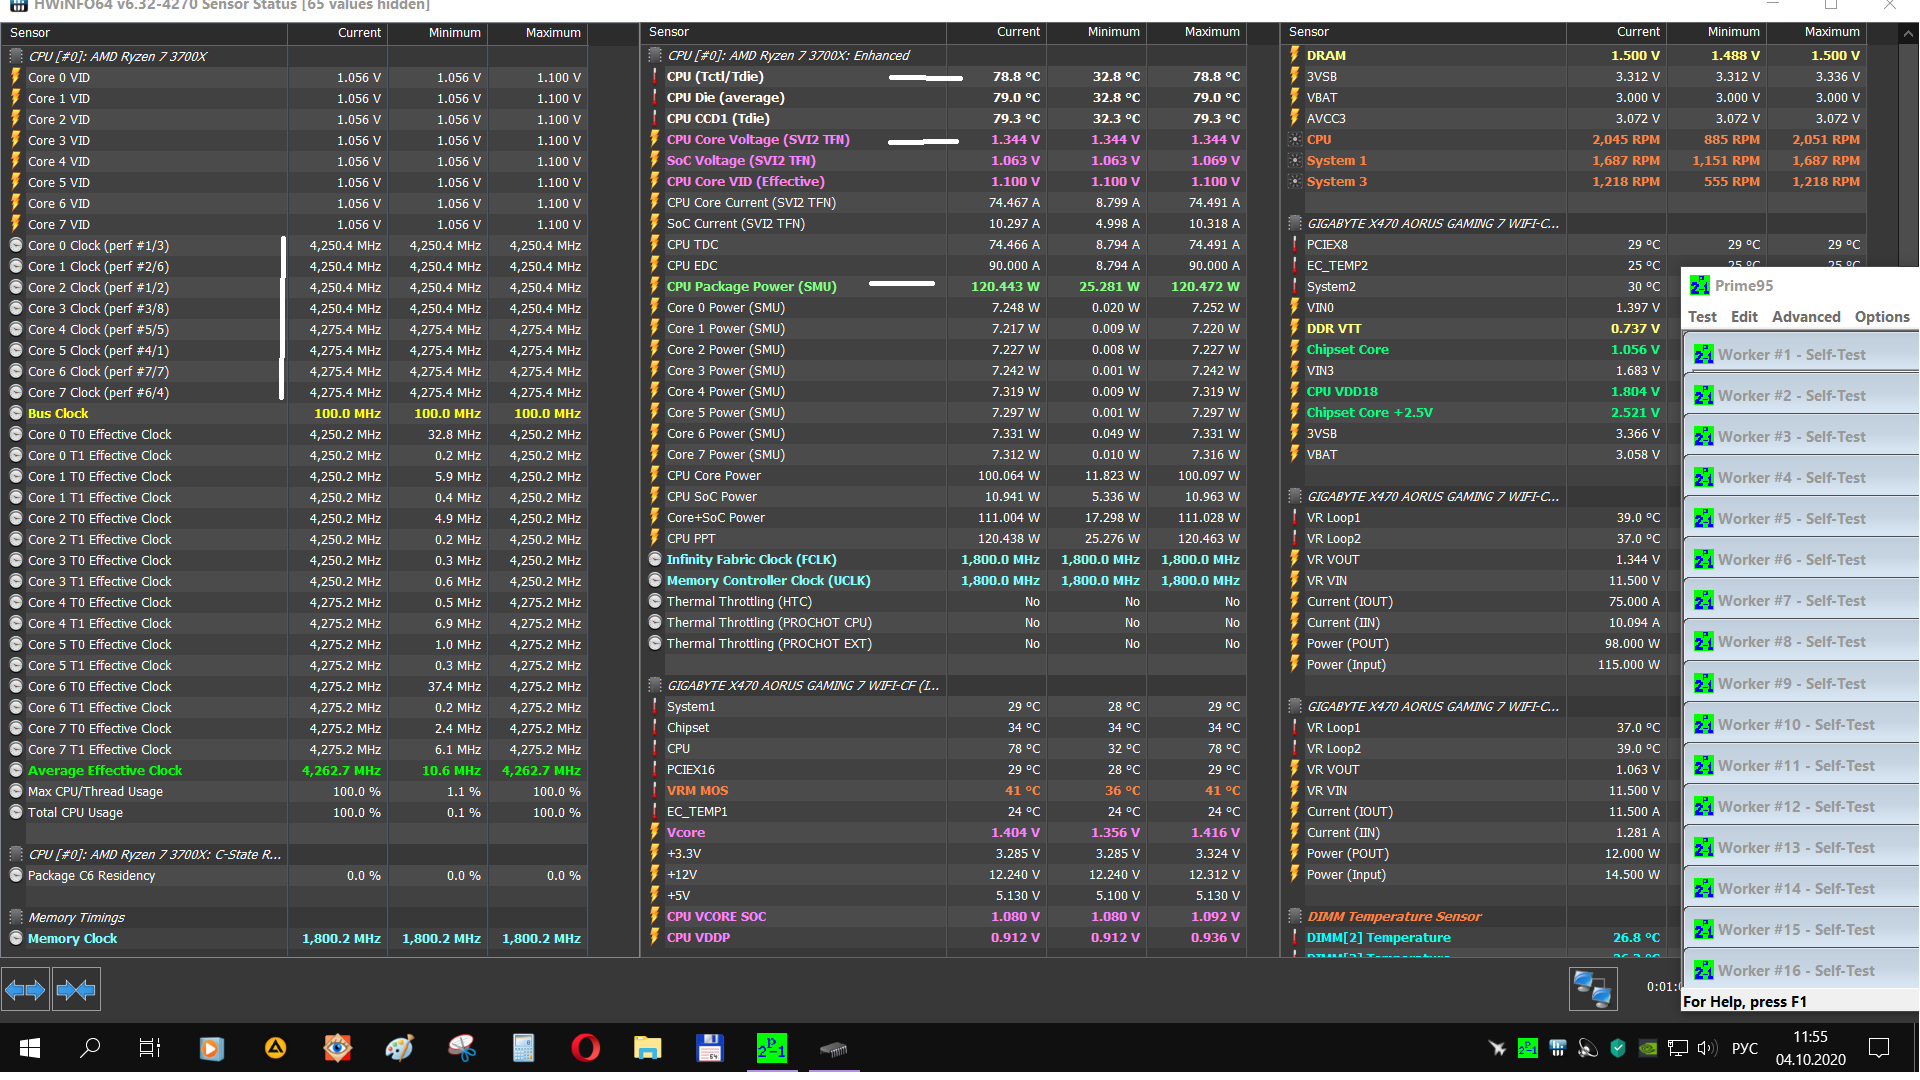Open the network remote monitoring icon

coord(1592,989)
